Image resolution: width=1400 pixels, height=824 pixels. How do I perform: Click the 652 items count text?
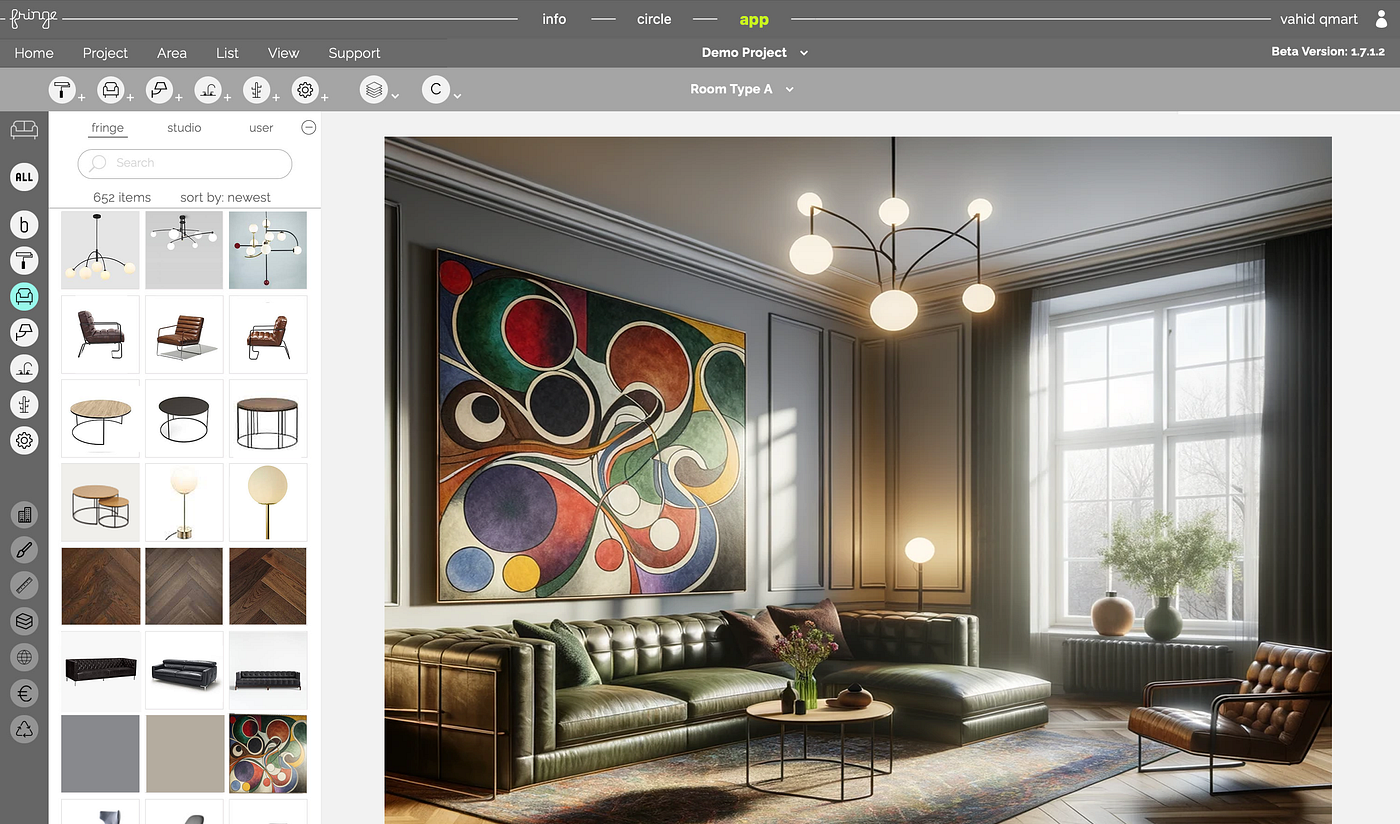coord(122,197)
